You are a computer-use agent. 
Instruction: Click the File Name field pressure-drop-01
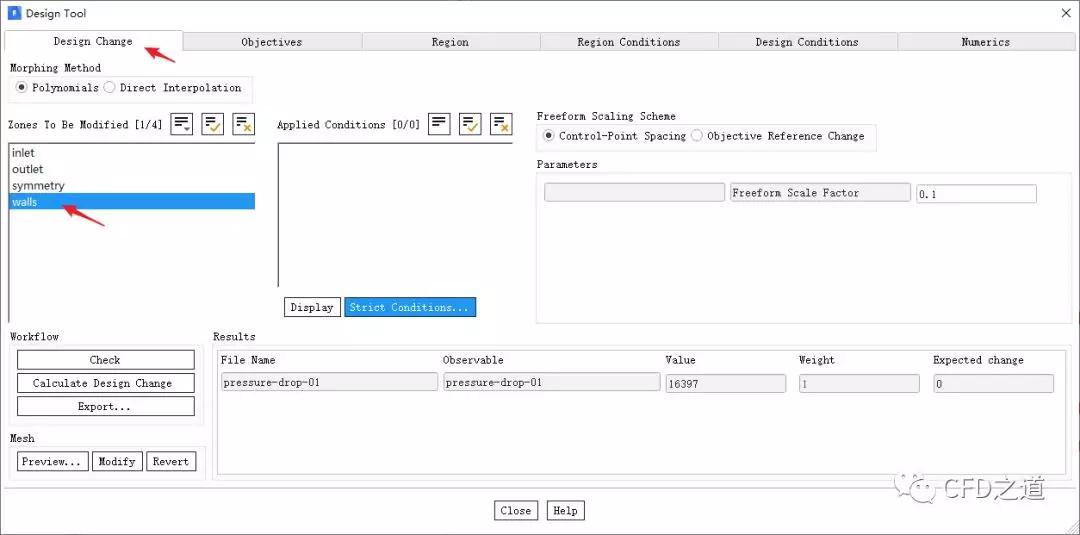click(x=329, y=383)
